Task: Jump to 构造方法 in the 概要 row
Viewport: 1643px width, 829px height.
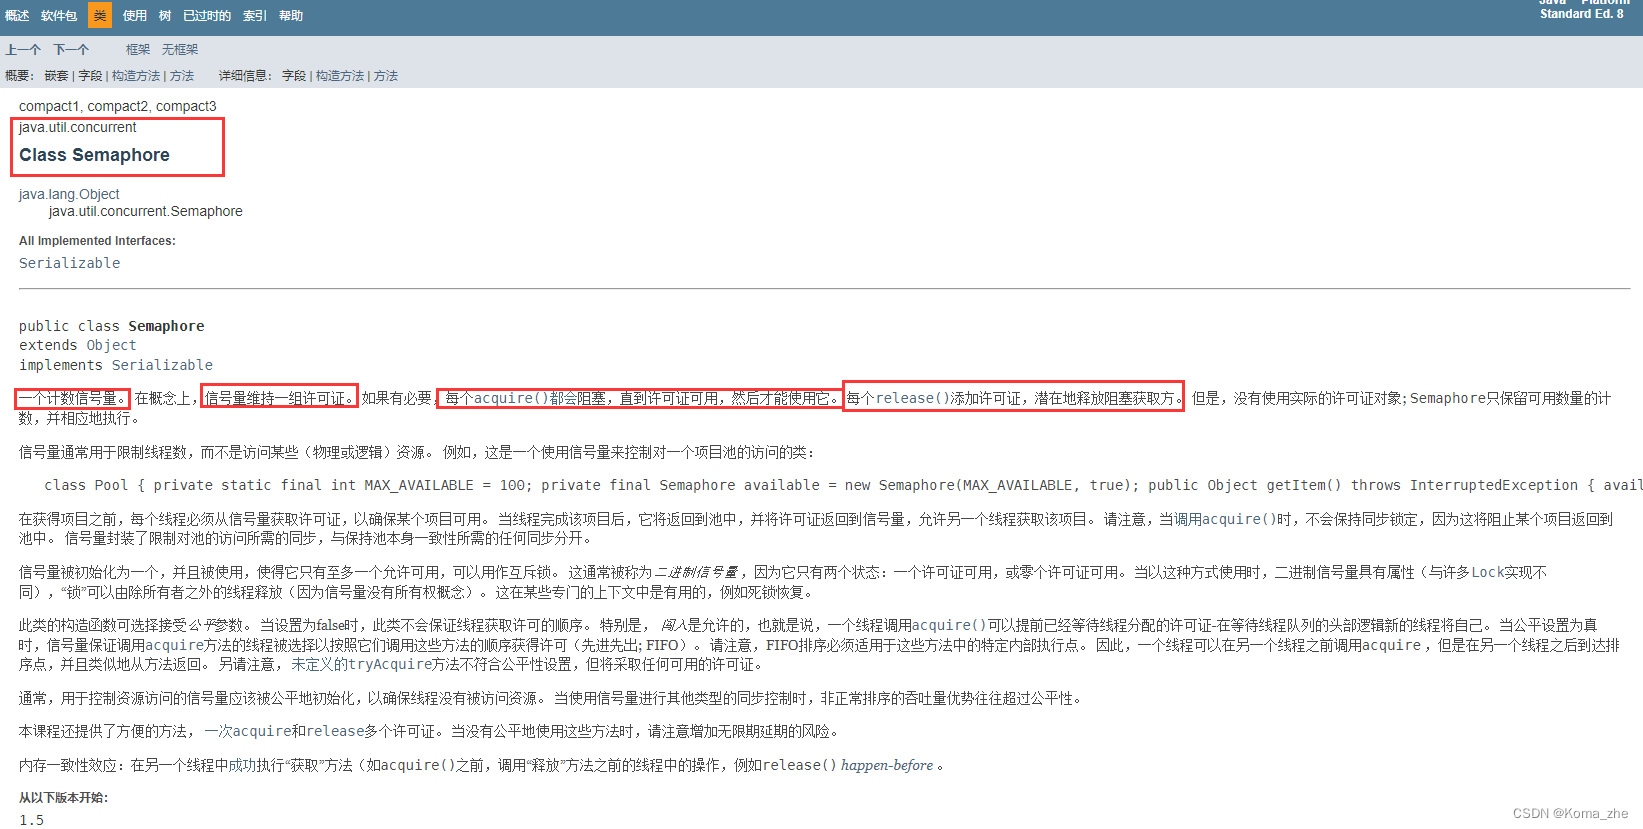Action: click(136, 76)
